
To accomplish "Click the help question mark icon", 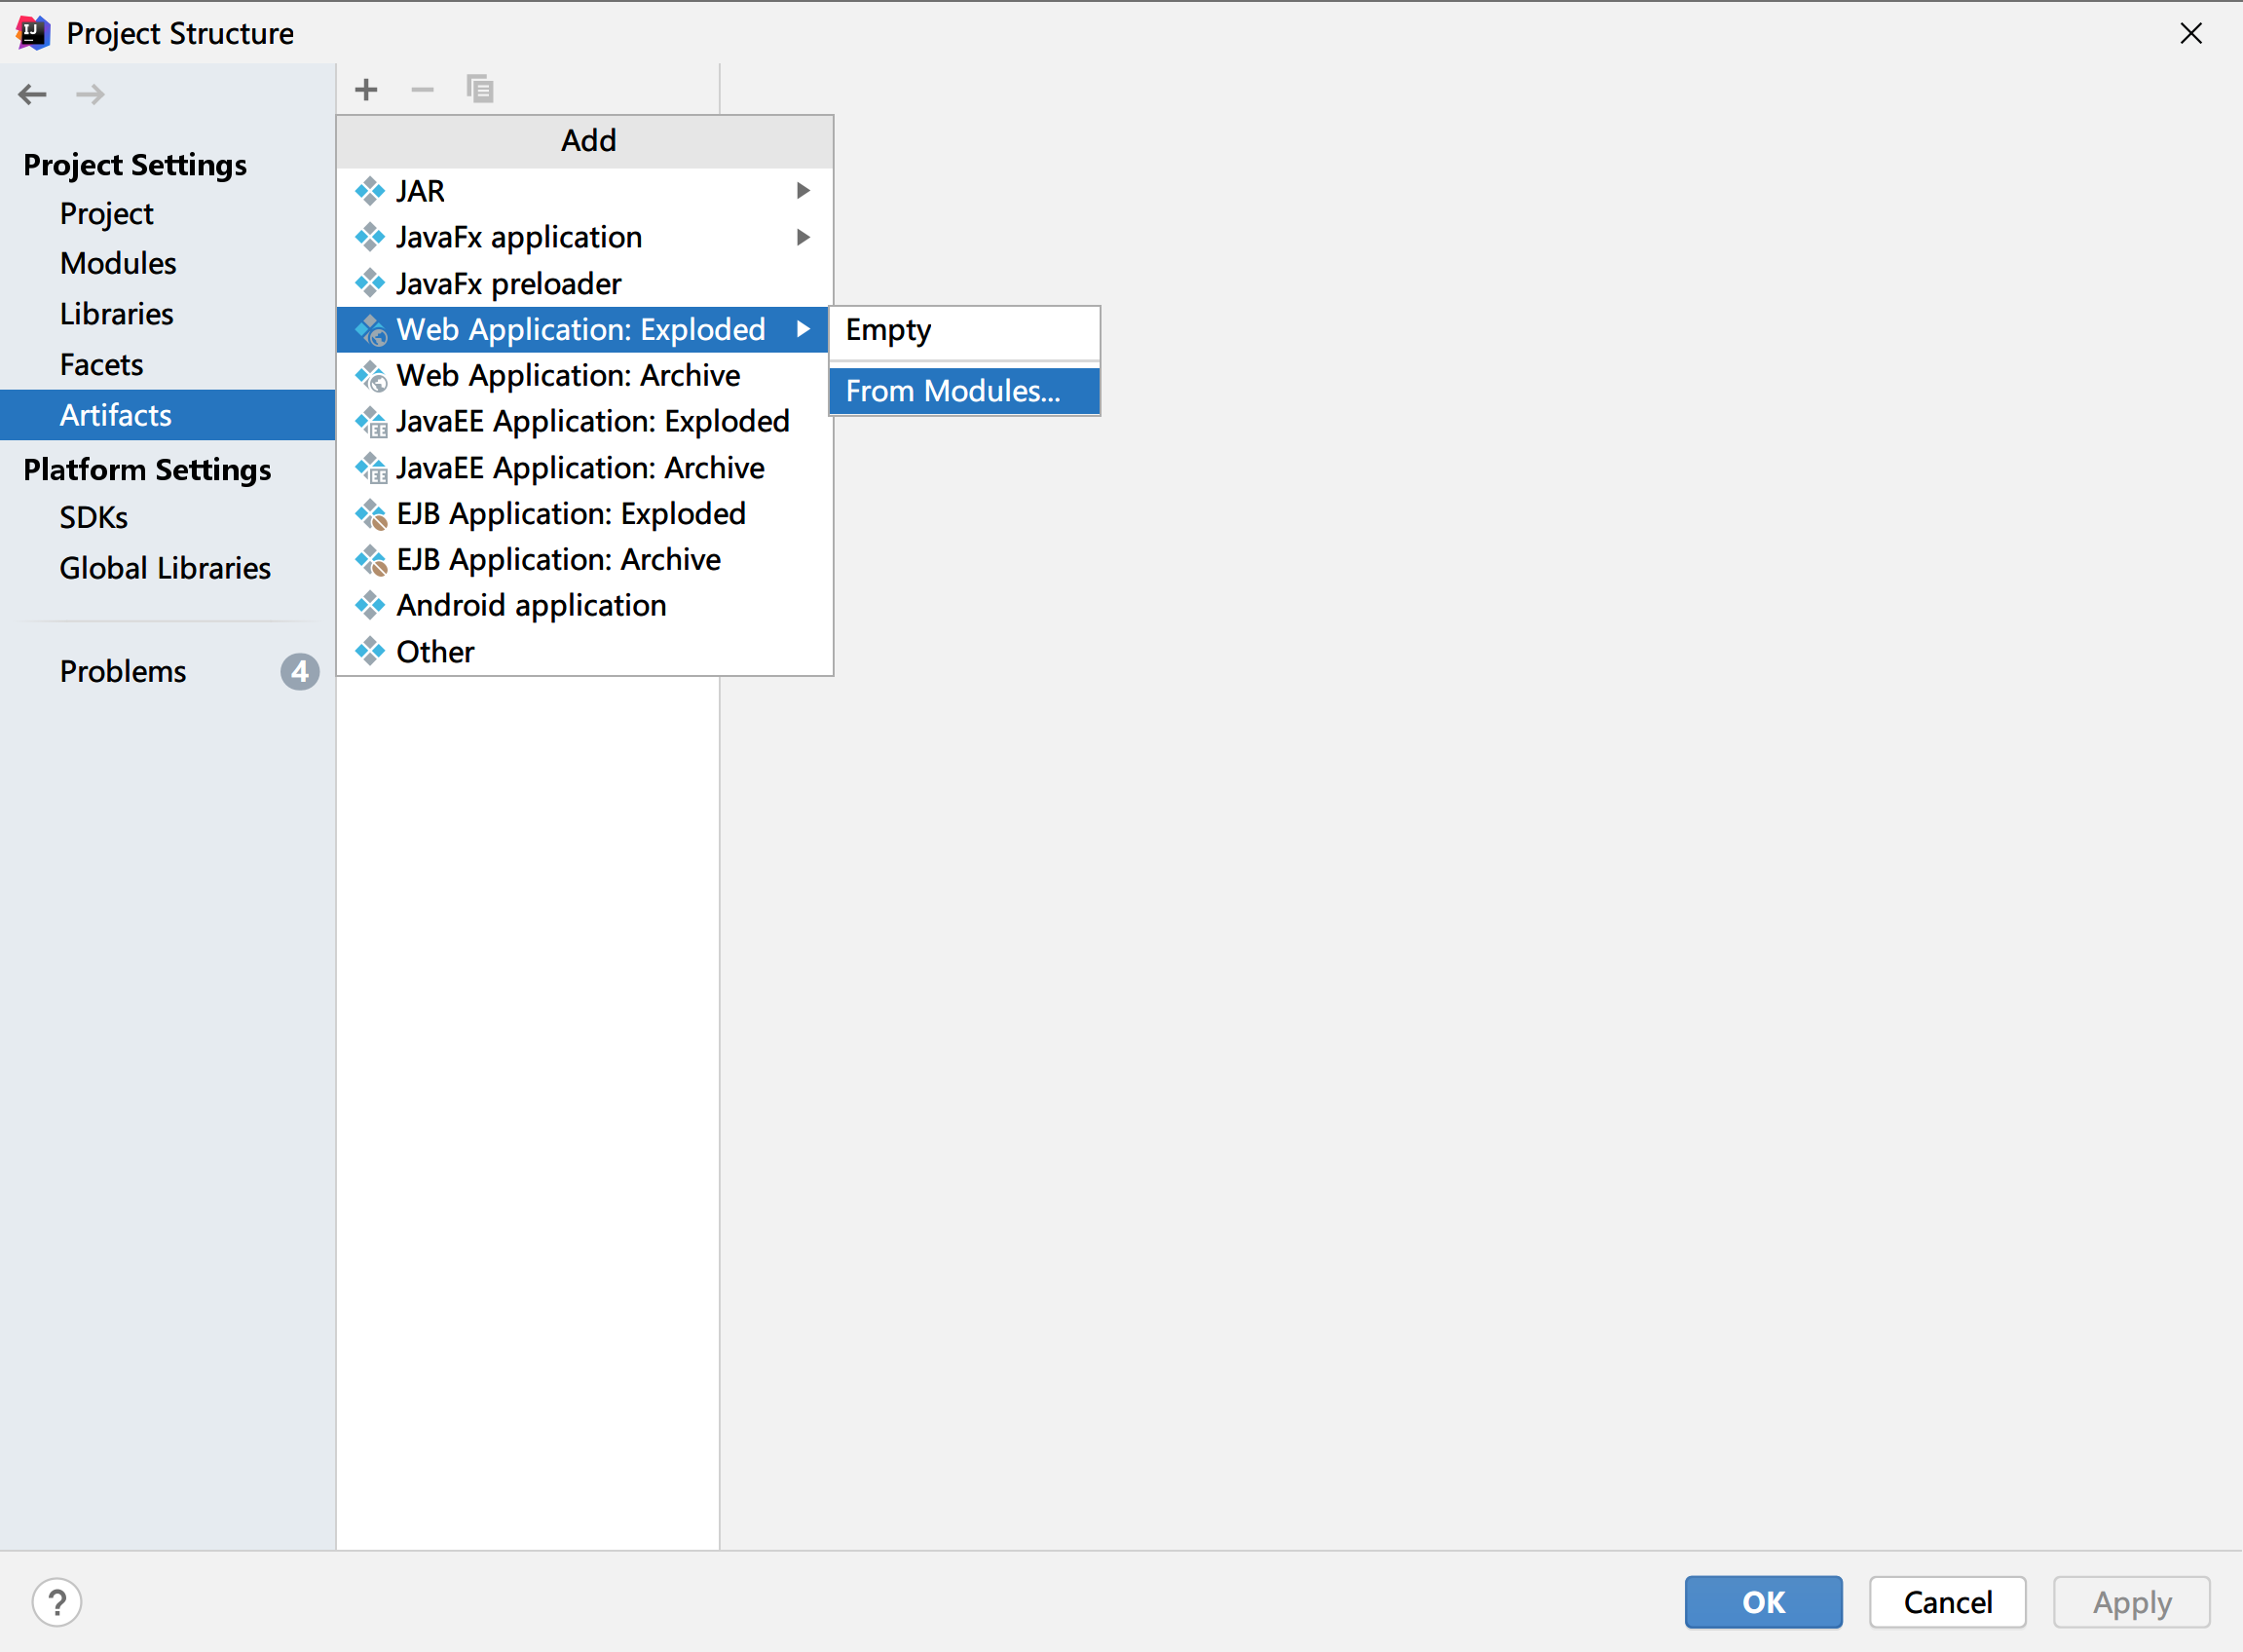I will coord(57,1602).
